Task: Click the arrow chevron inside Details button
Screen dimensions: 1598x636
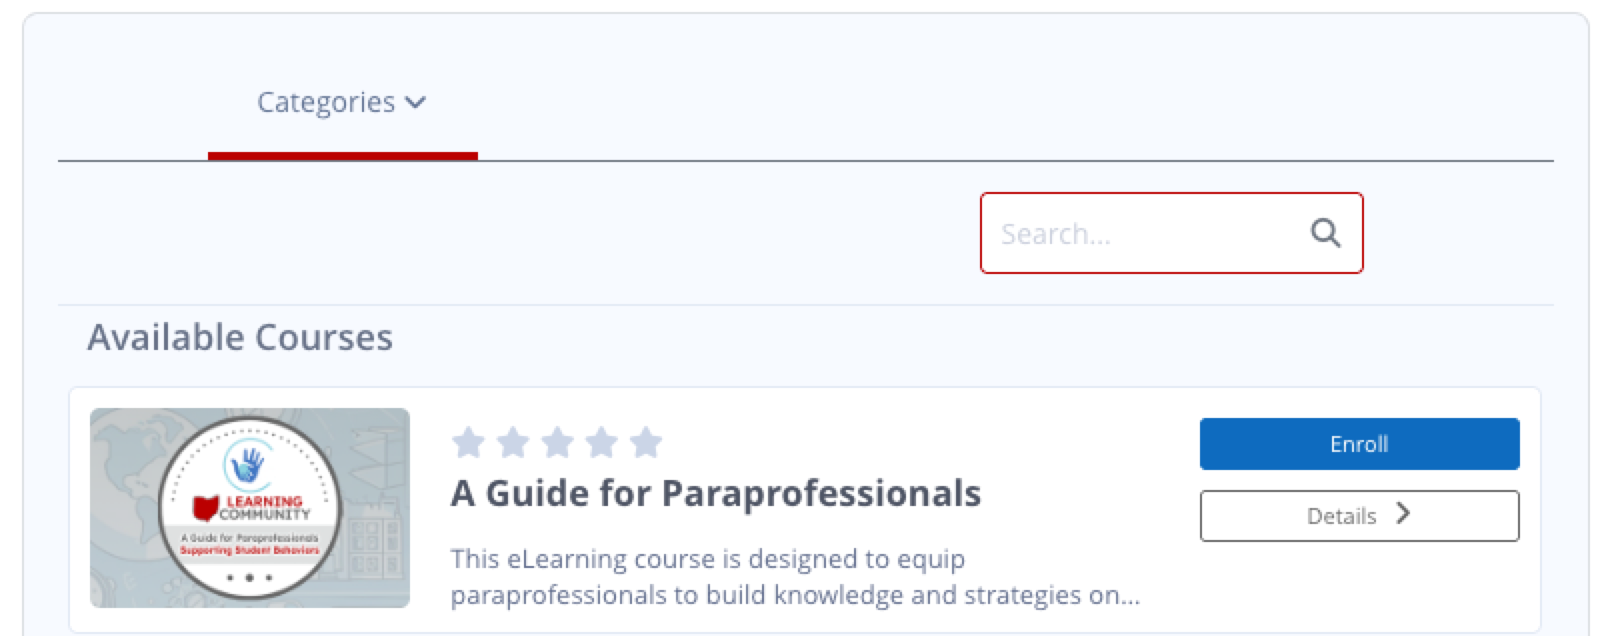Action: pyautogui.click(x=1403, y=514)
